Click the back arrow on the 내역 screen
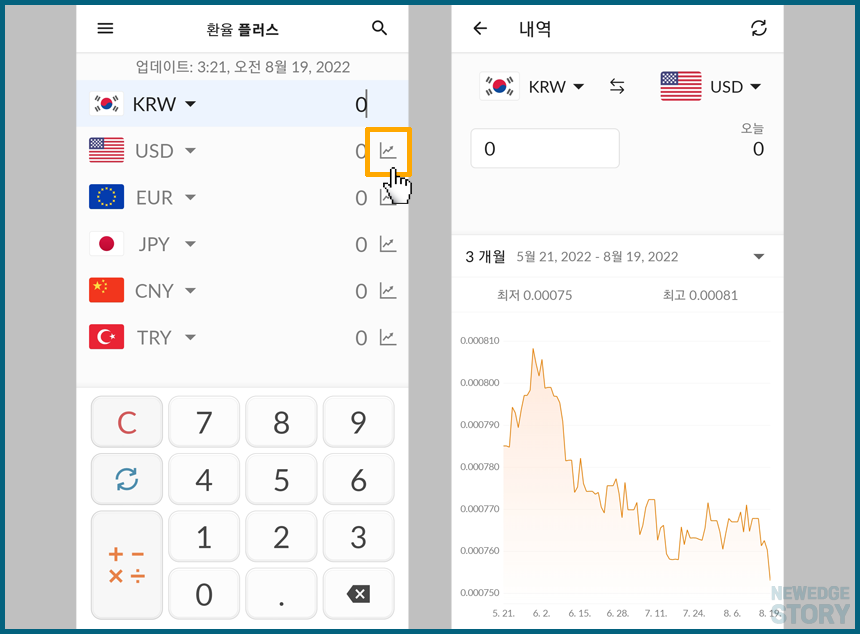The width and height of the screenshot is (860, 634). [x=480, y=29]
